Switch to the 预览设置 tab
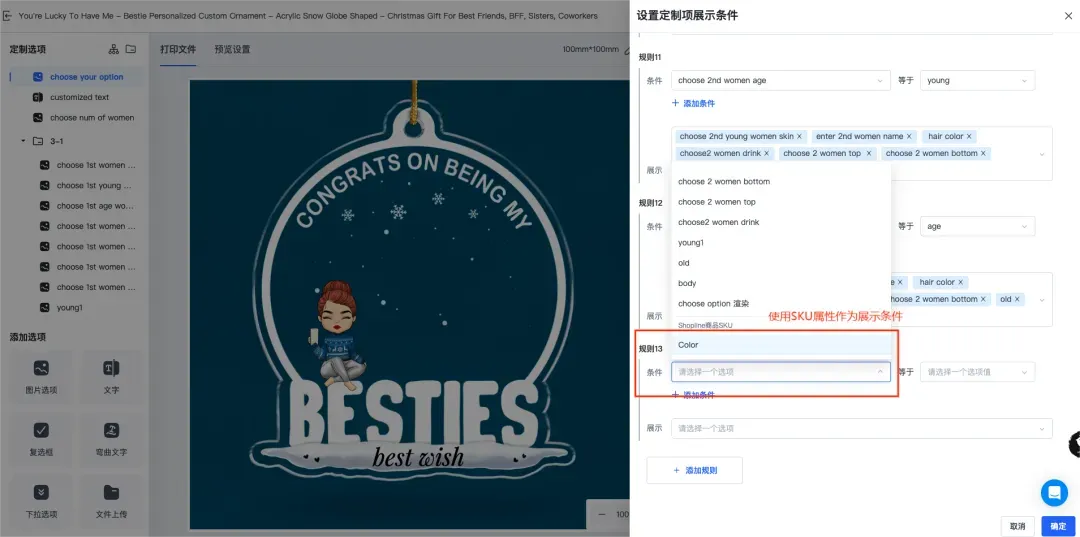Viewport: 1080px width, 537px height. [x=232, y=49]
